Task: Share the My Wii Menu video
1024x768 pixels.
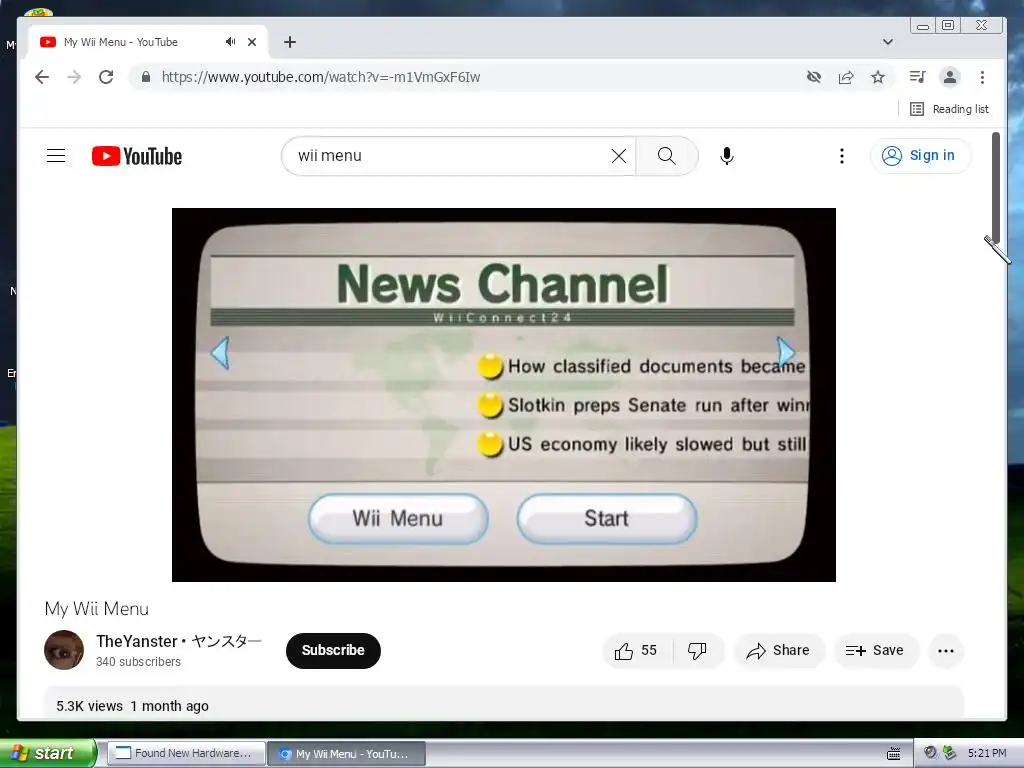Action: click(778, 650)
